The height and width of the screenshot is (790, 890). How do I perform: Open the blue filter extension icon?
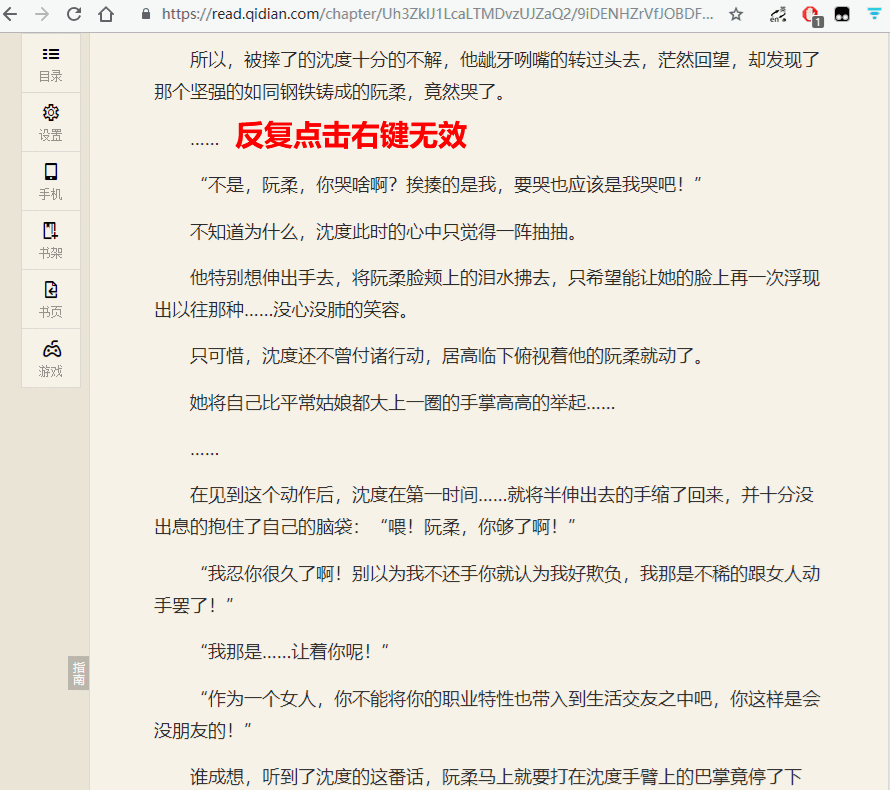[x=874, y=14]
